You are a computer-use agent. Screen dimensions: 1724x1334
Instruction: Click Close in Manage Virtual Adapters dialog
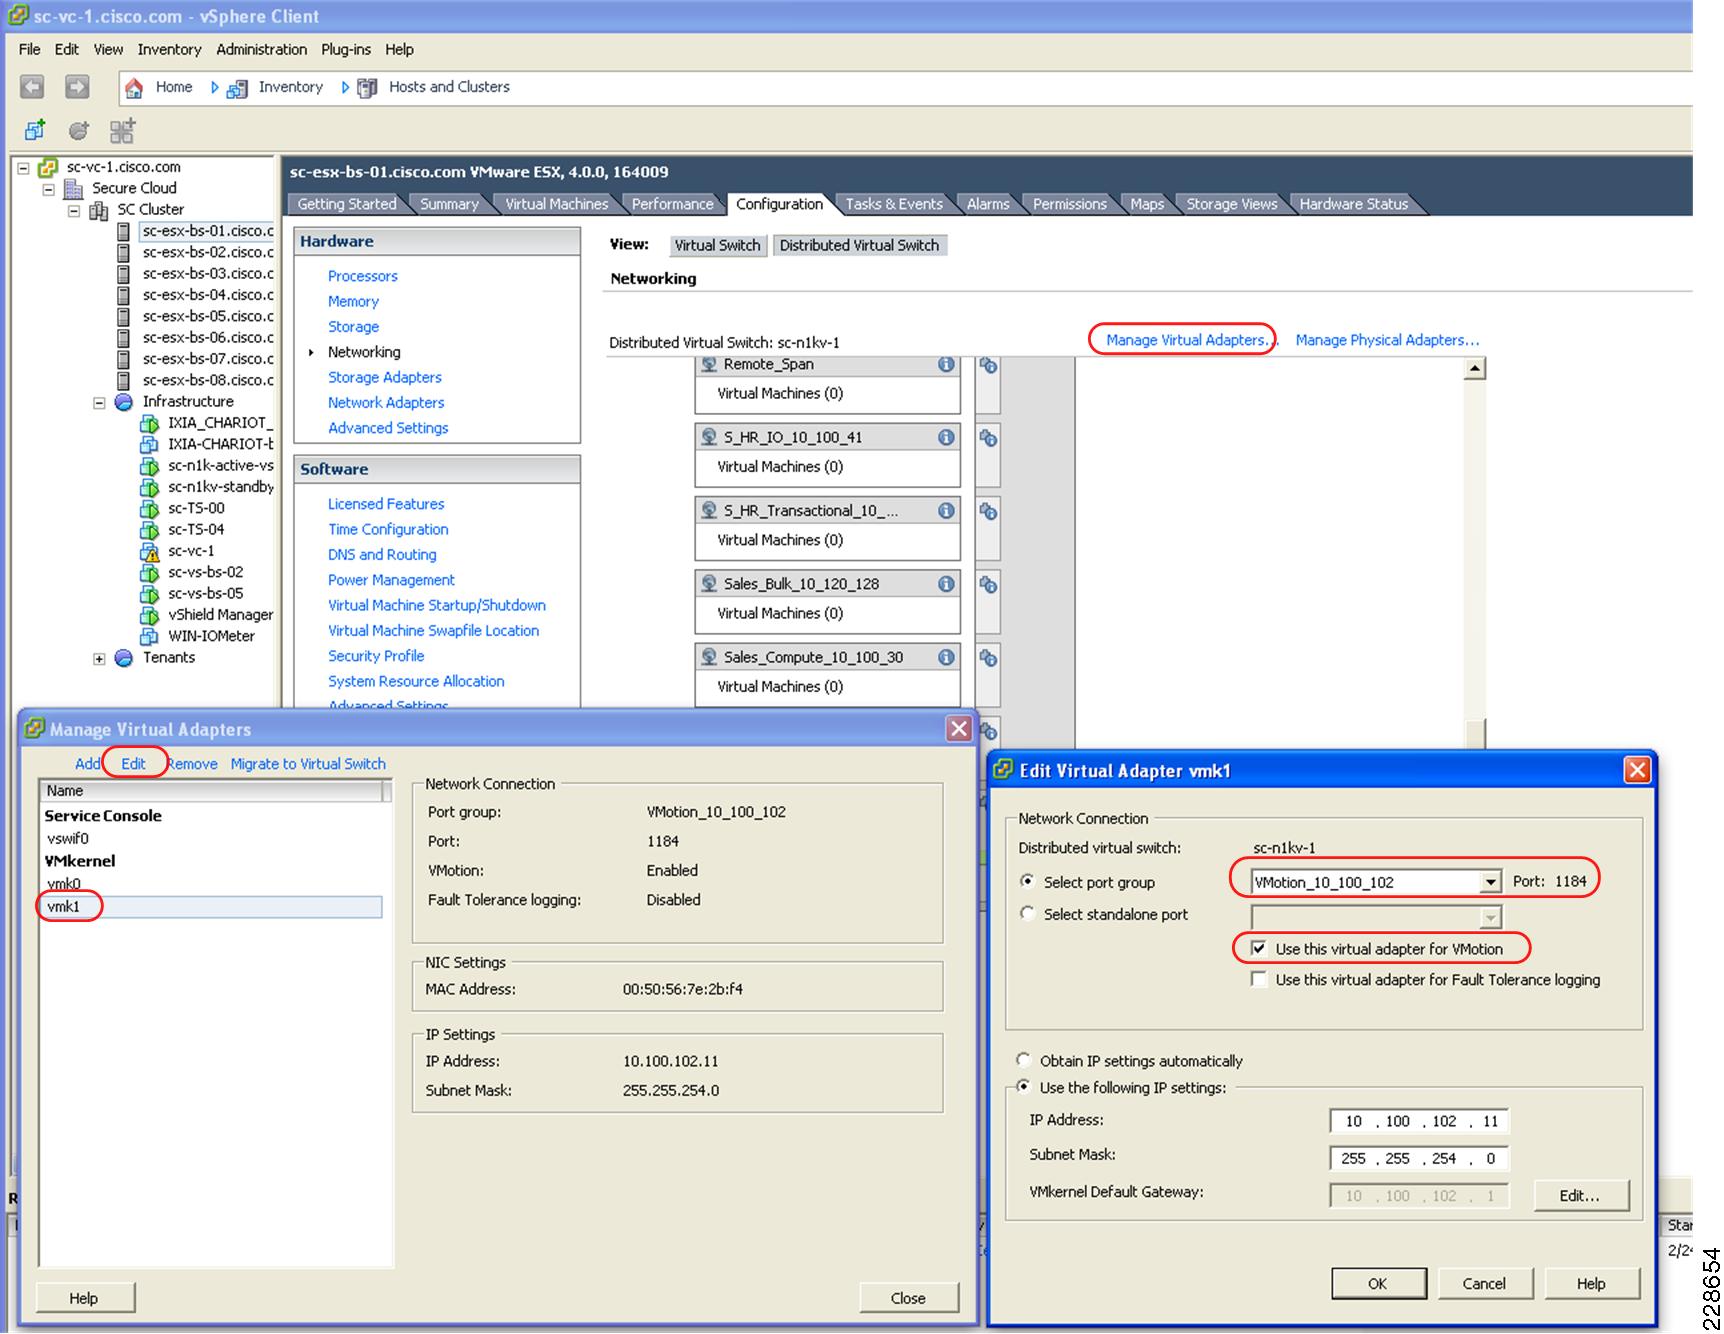pyautogui.click(x=908, y=1298)
